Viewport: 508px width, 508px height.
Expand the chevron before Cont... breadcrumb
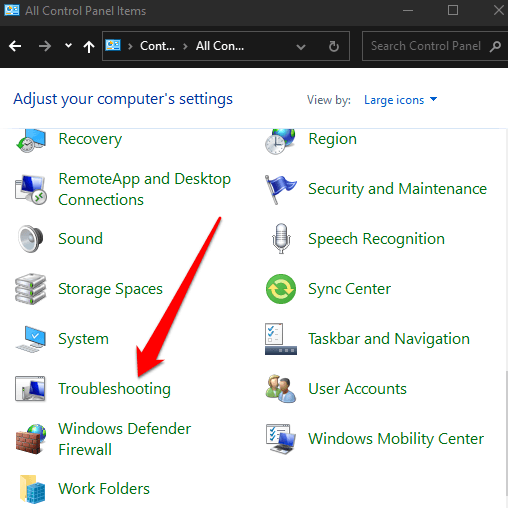tap(130, 46)
